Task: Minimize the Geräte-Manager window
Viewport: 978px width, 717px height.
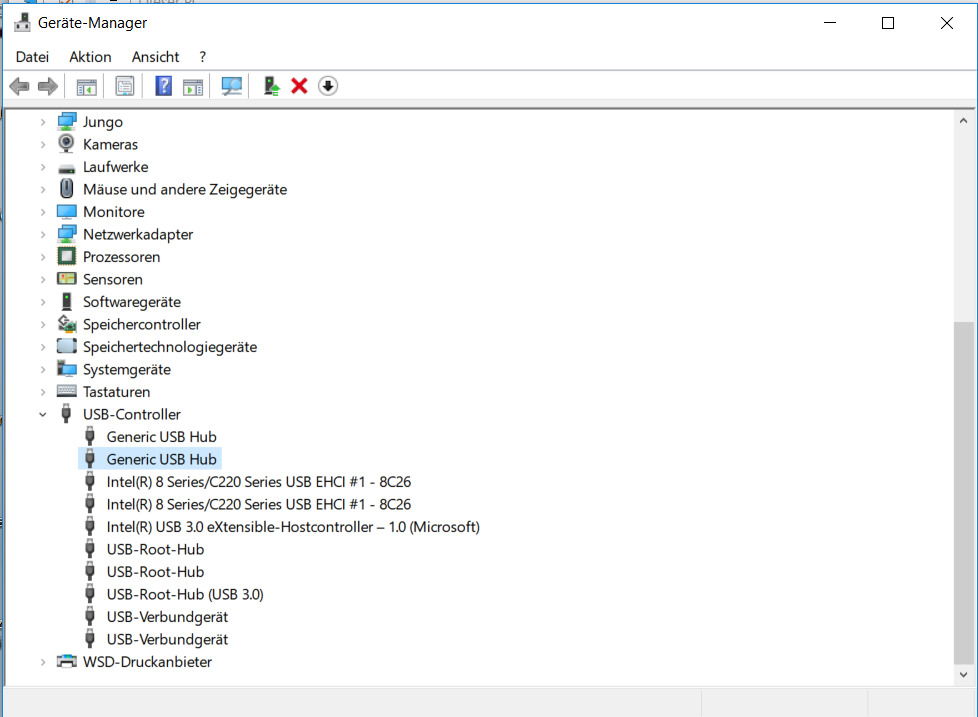Action: point(830,23)
